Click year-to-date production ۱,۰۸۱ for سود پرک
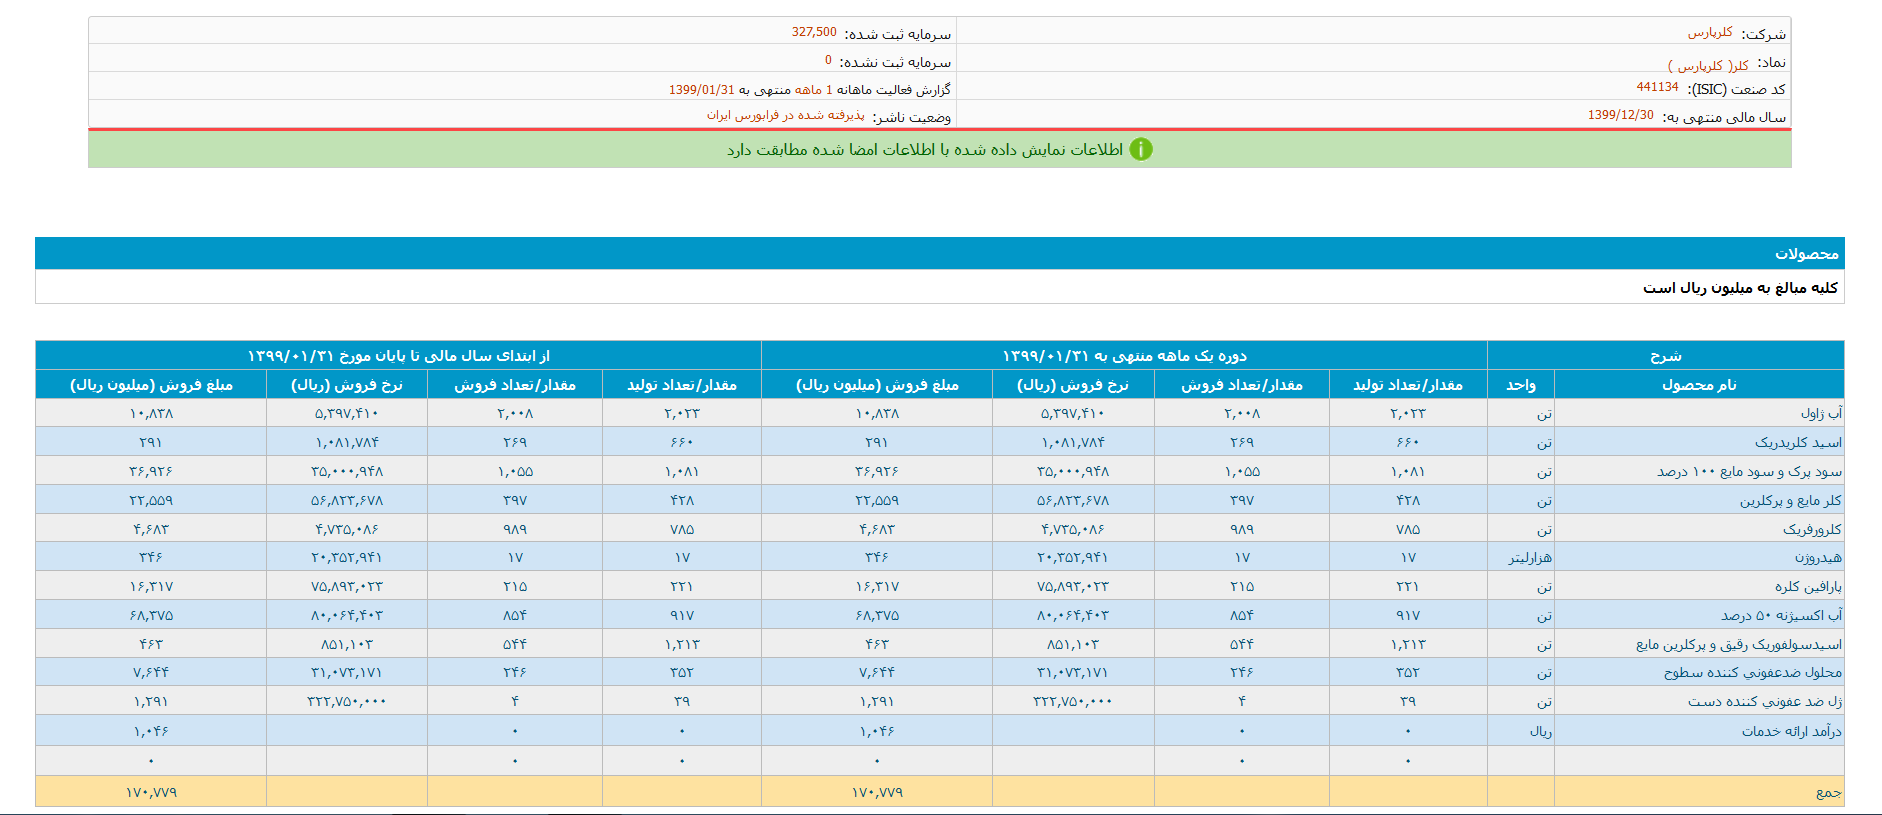 pos(682,471)
